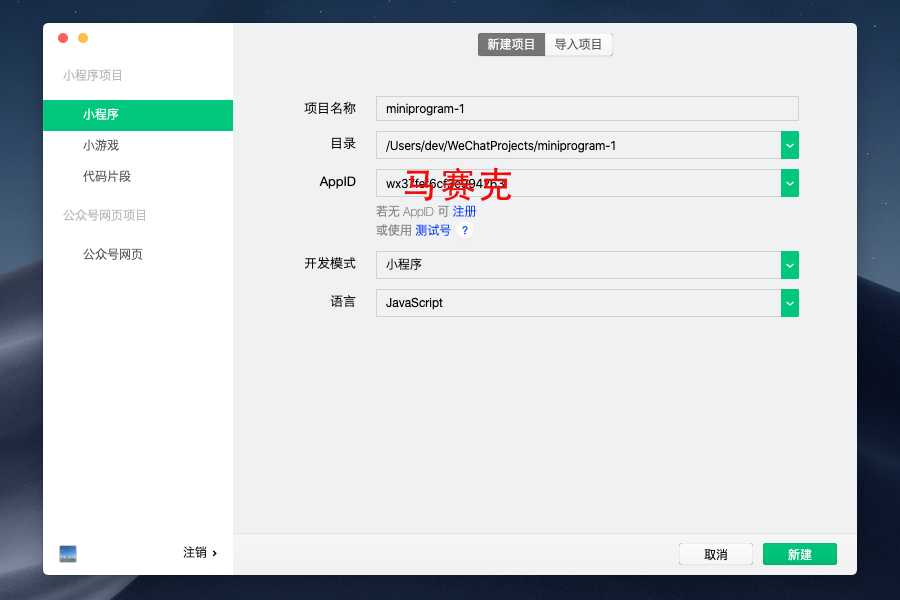900x600 pixels.
Task: Click the 小程序项目 section header
Action: click(92, 75)
